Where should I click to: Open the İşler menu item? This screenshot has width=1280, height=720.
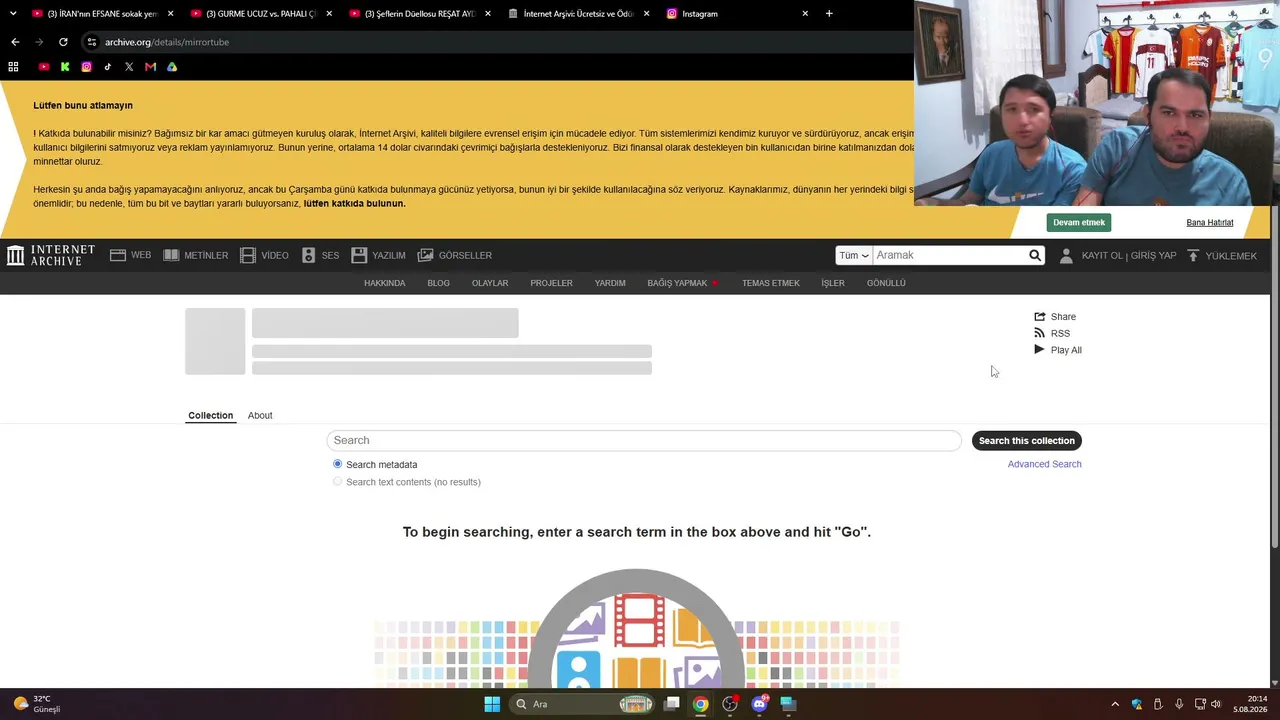[x=833, y=283]
